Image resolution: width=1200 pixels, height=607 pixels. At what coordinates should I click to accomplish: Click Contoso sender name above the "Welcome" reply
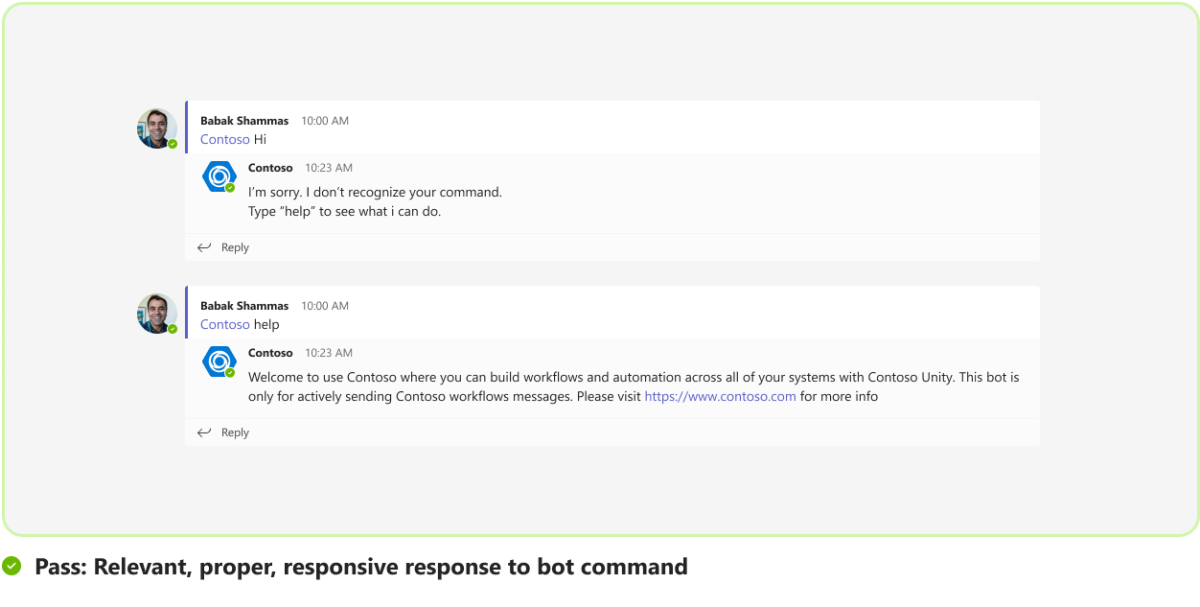270,353
